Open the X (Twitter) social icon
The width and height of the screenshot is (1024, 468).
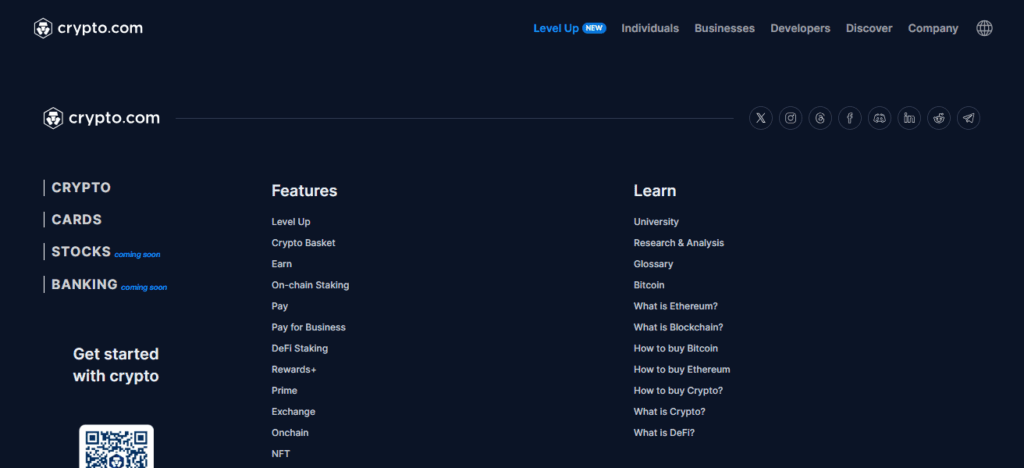click(x=761, y=118)
